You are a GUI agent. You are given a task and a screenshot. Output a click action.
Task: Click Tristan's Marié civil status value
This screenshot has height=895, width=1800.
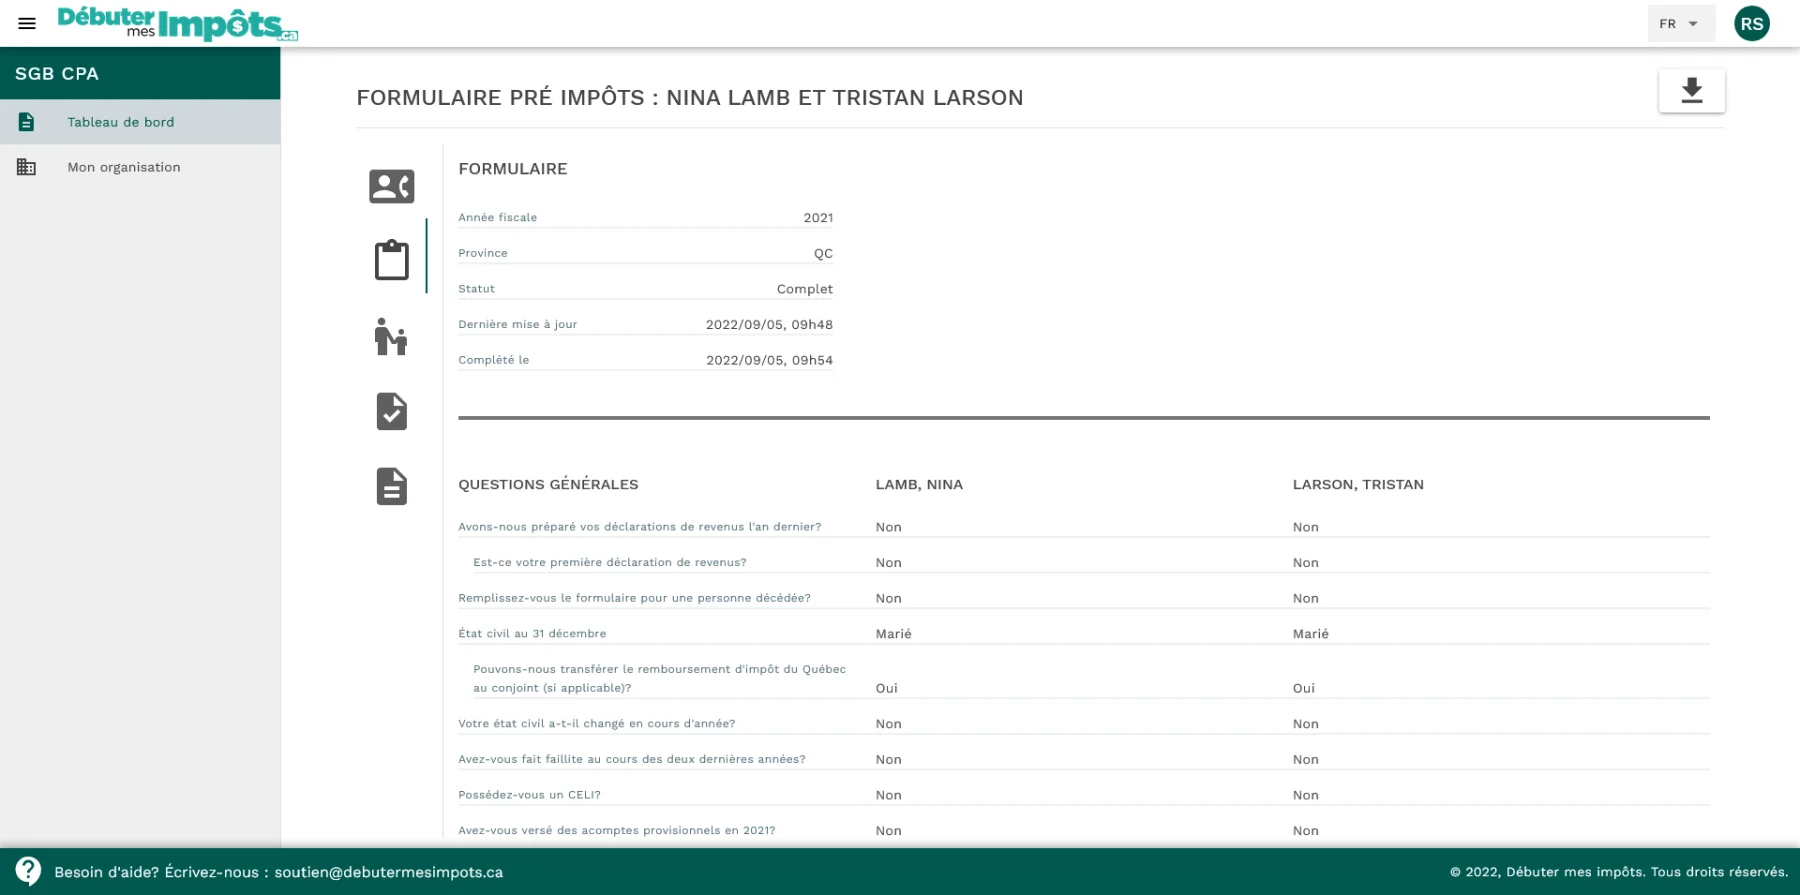pos(1310,634)
